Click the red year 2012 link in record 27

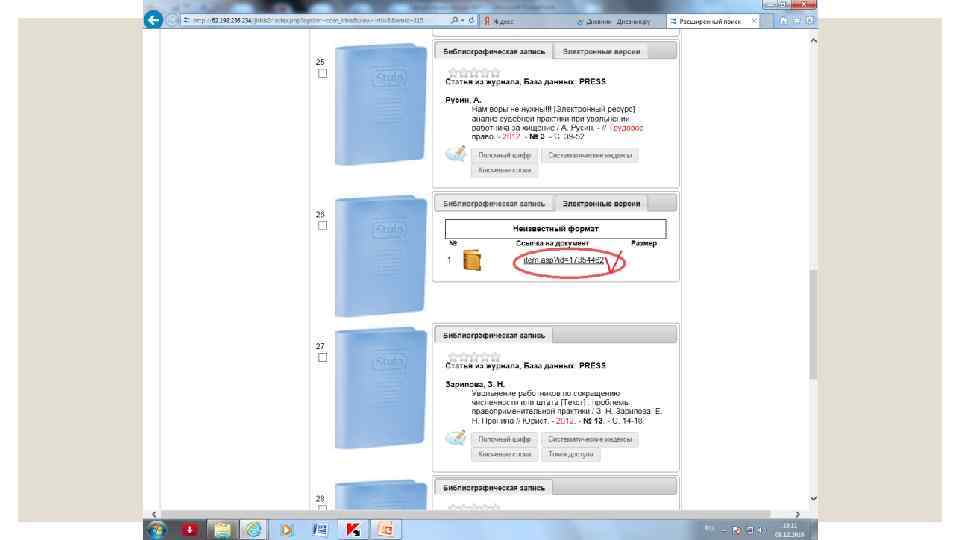coord(564,421)
